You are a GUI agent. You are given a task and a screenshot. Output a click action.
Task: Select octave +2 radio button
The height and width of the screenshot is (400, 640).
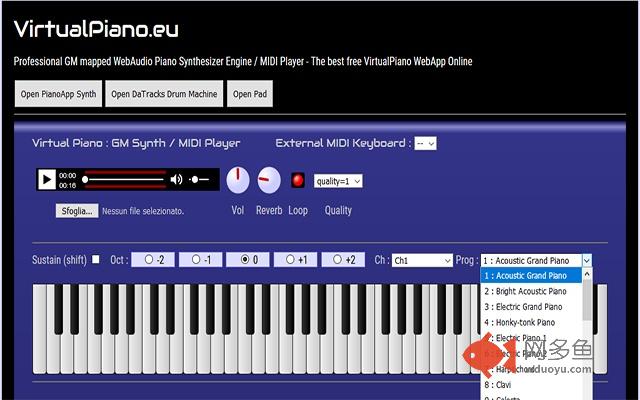tap(337, 259)
